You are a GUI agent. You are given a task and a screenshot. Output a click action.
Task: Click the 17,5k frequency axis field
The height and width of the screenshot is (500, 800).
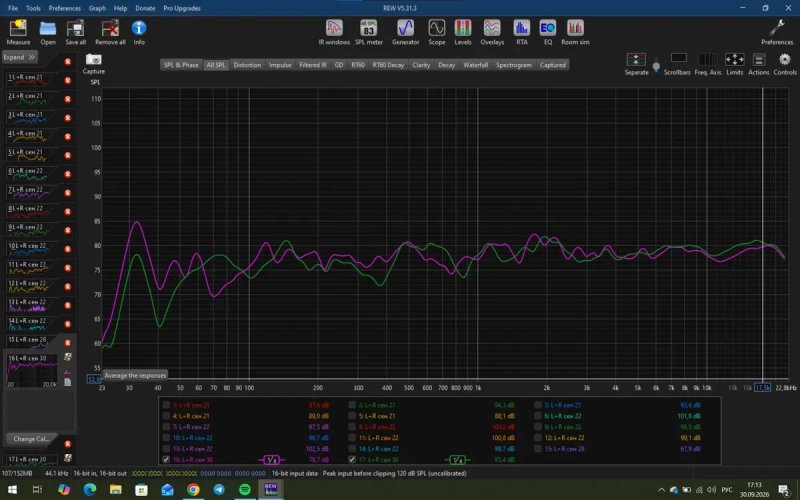coord(762,388)
